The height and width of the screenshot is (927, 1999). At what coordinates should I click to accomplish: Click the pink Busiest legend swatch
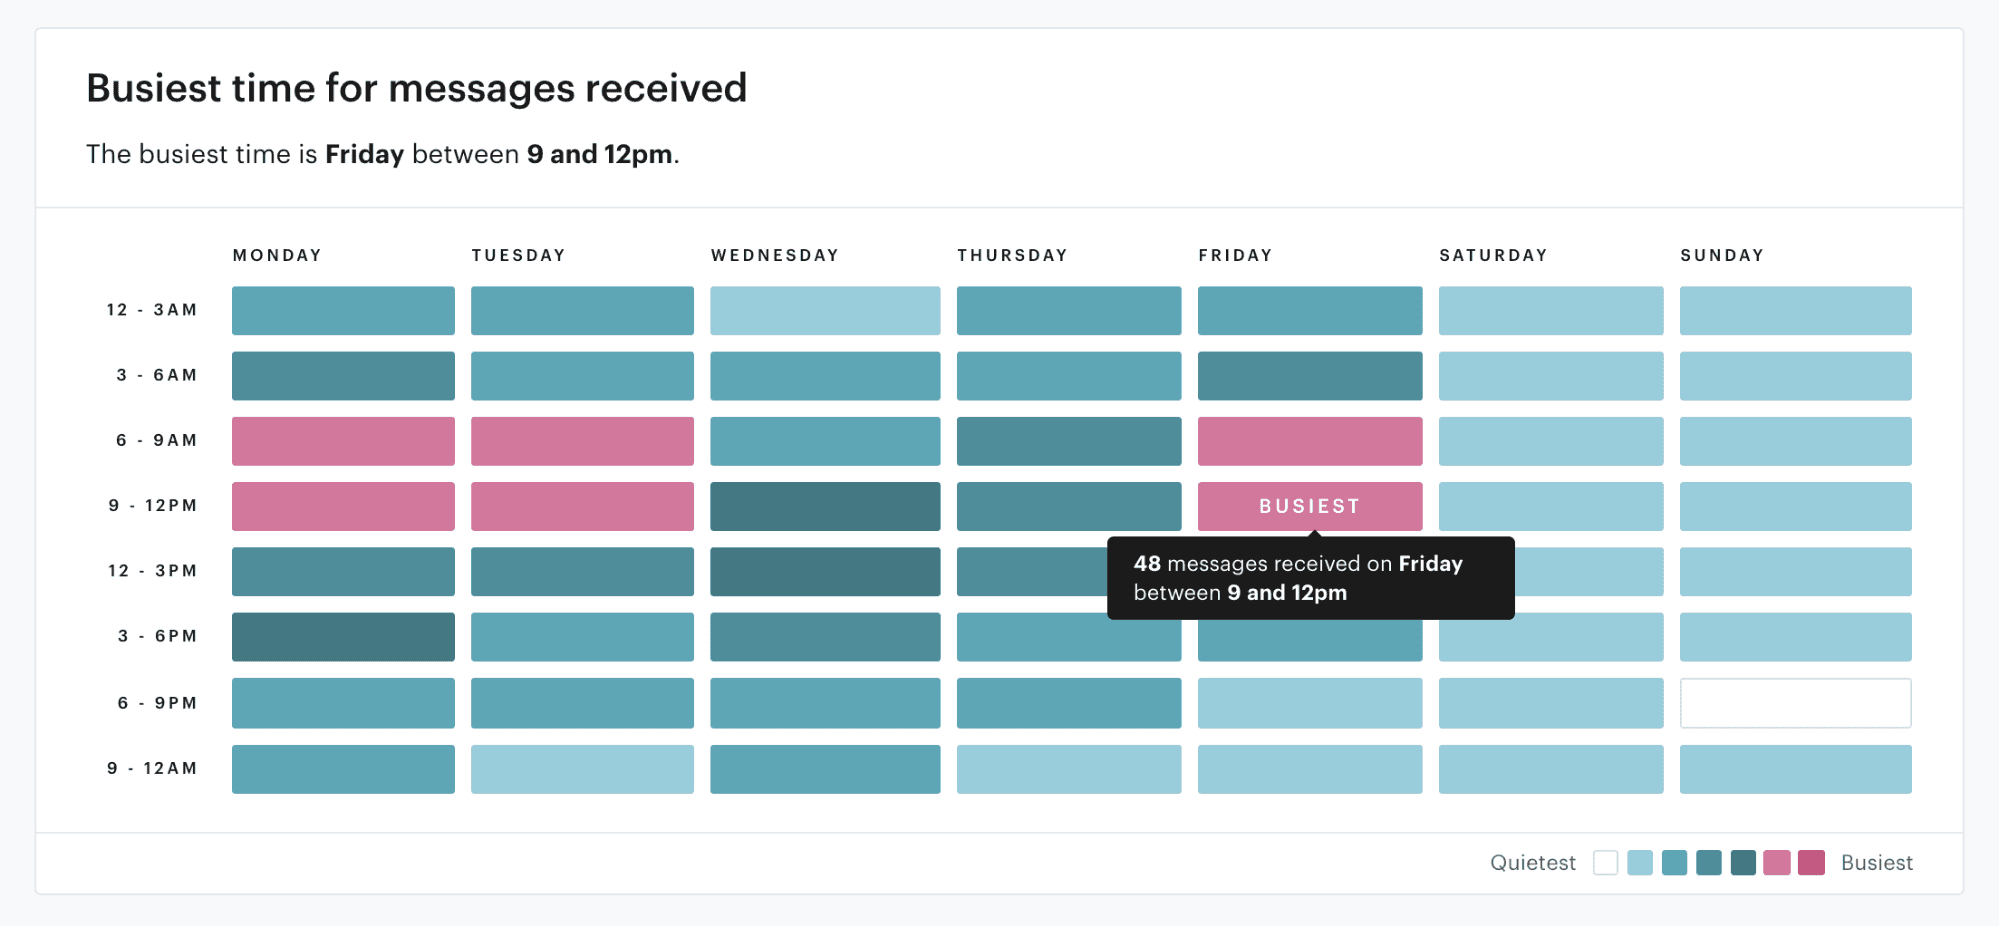coord(1810,862)
